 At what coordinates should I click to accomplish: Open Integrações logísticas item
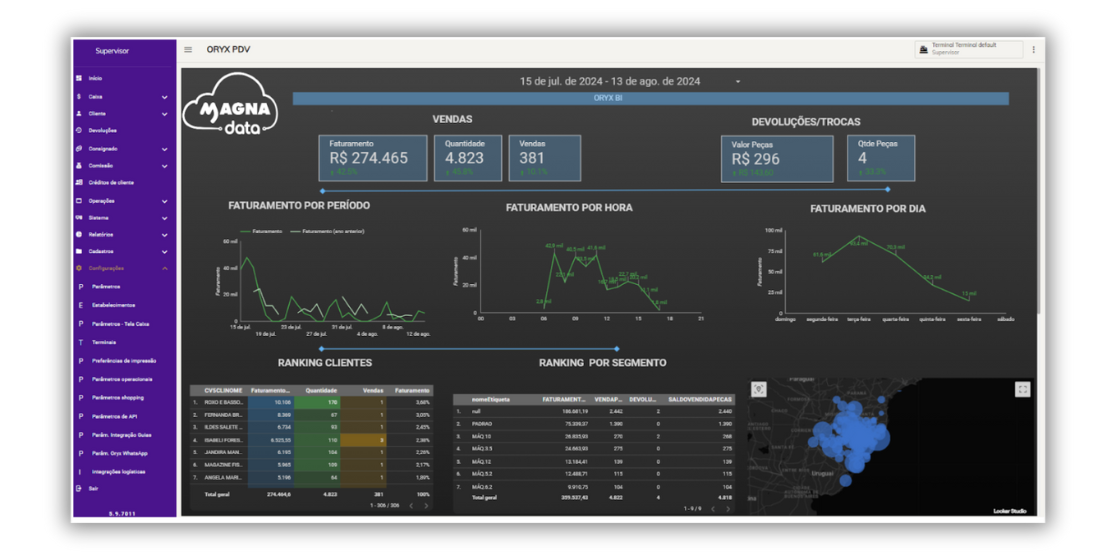[x=118, y=472]
